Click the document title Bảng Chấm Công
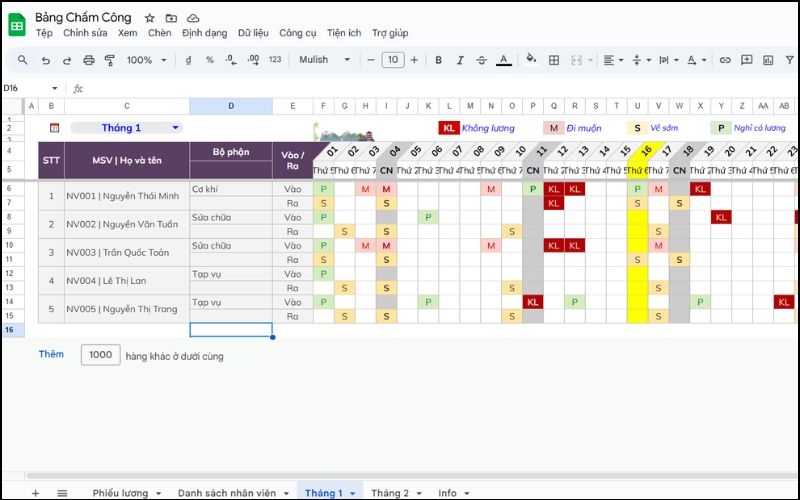Screen dimensions: 800x500 pos(83,18)
